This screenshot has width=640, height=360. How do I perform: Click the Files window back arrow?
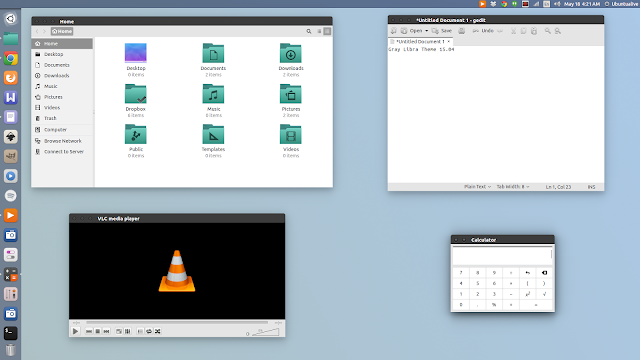[x=37, y=31]
